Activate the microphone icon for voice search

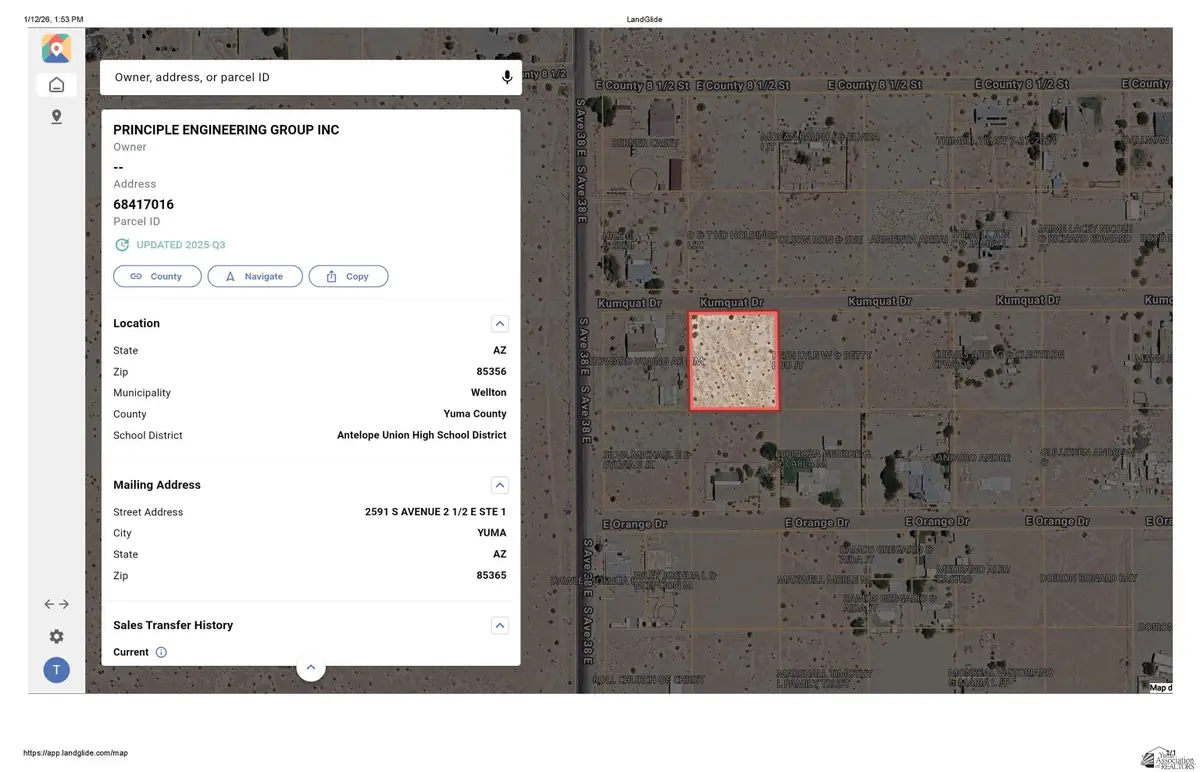coord(506,77)
